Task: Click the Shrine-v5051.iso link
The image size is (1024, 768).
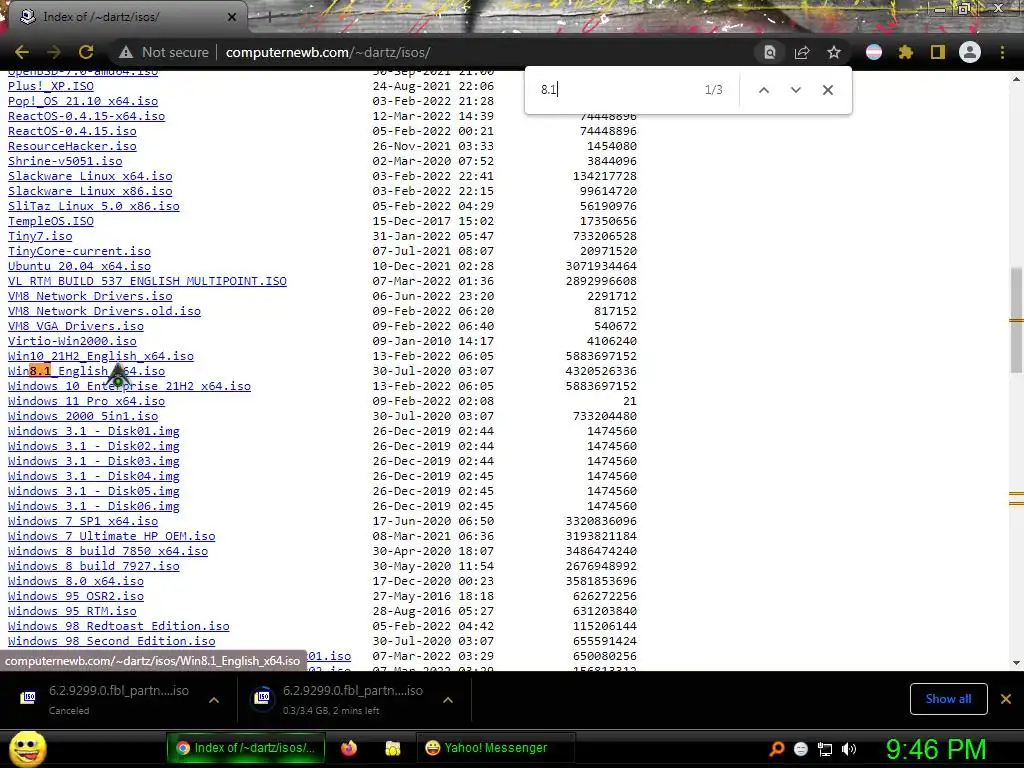Action: click(65, 161)
